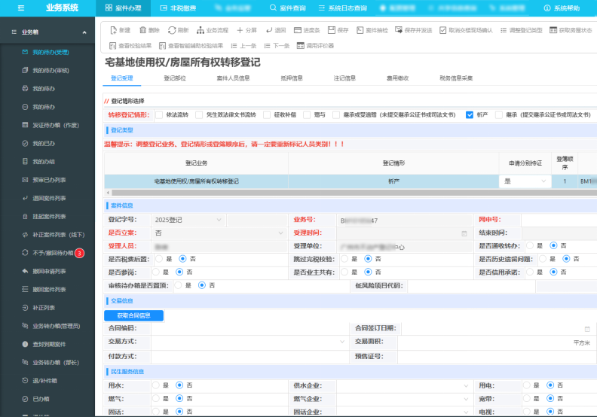The height and width of the screenshot is (420, 600).
Task: Open the 案件查询 top menu
Action: pyautogui.click(x=288, y=7)
